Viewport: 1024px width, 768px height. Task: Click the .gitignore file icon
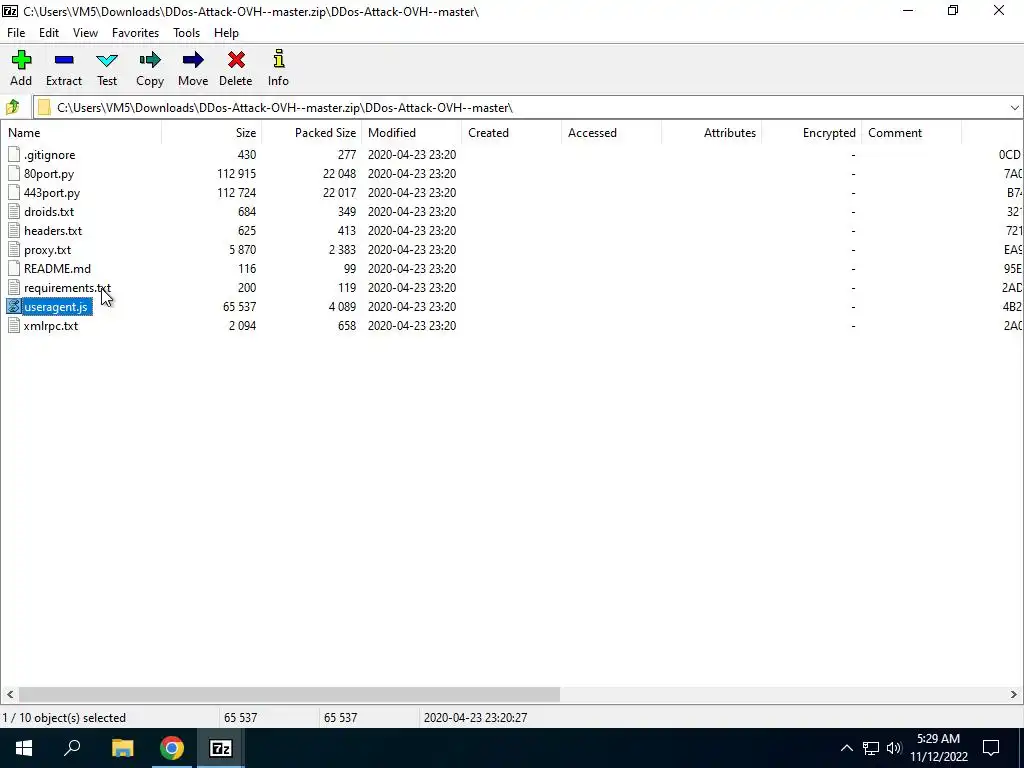click(14, 155)
